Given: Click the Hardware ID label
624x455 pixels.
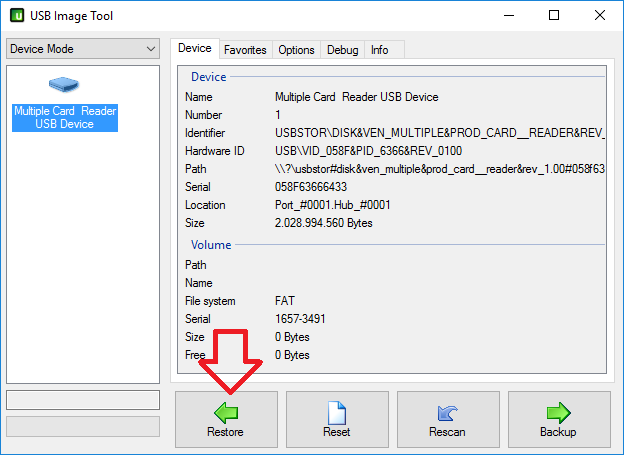Looking at the screenshot, I should coord(214,151).
